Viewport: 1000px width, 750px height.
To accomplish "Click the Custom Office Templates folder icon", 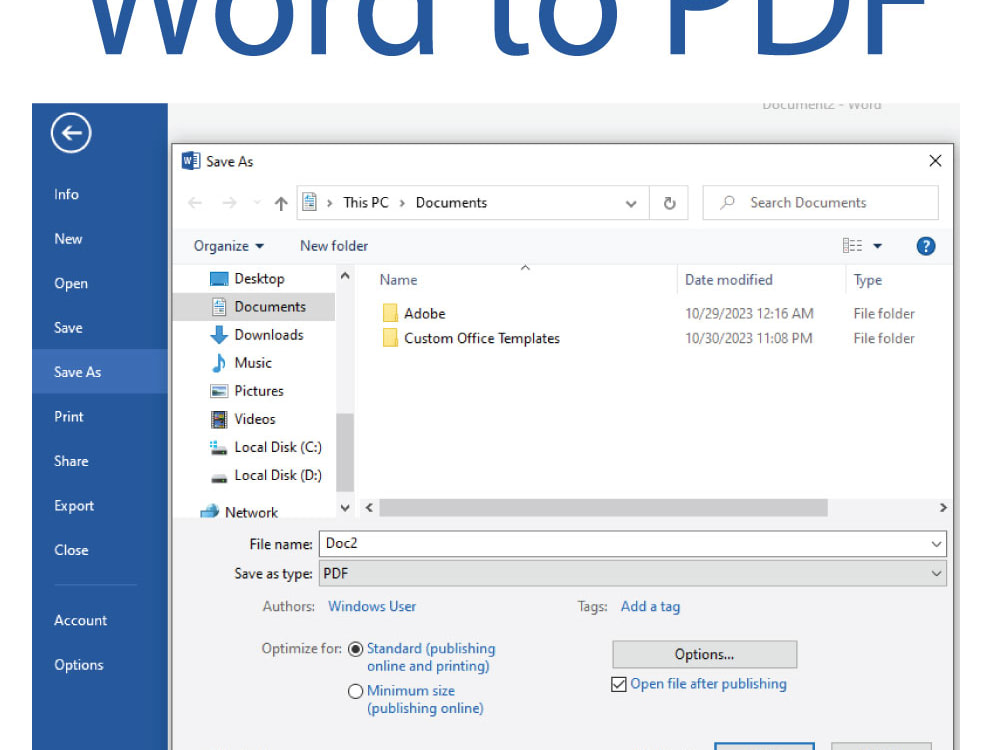I will 390,338.
